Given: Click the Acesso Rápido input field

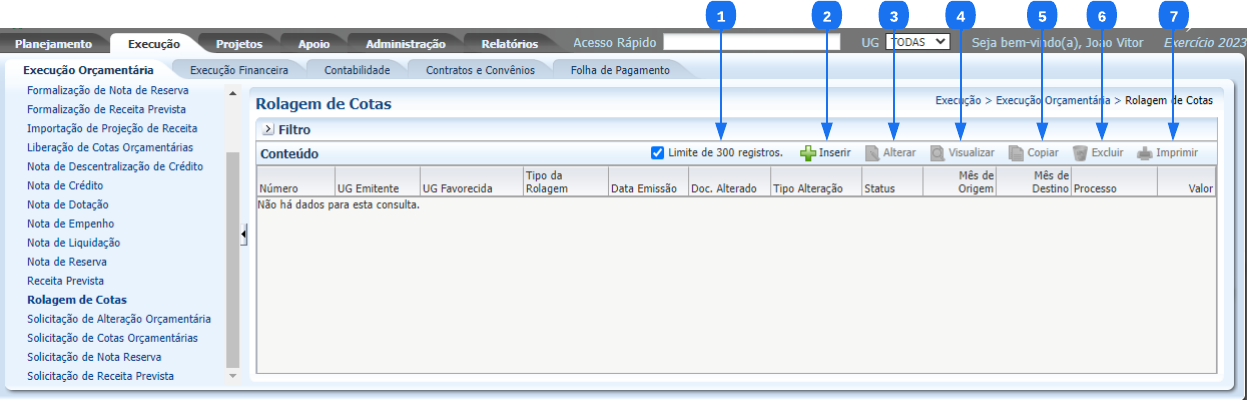Looking at the screenshot, I should point(751,43).
